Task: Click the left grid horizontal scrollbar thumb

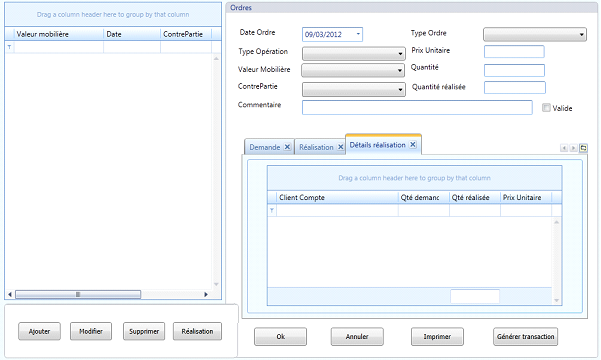Action: [x=78, y=294]
